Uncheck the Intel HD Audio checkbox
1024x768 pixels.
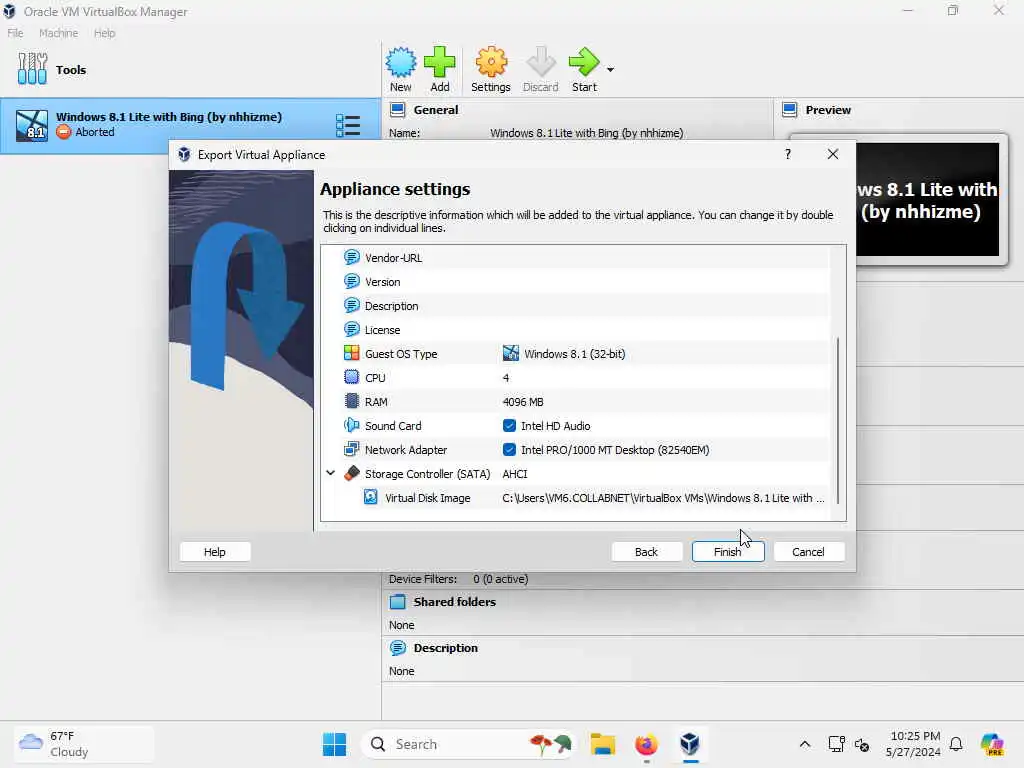(509, 426)
